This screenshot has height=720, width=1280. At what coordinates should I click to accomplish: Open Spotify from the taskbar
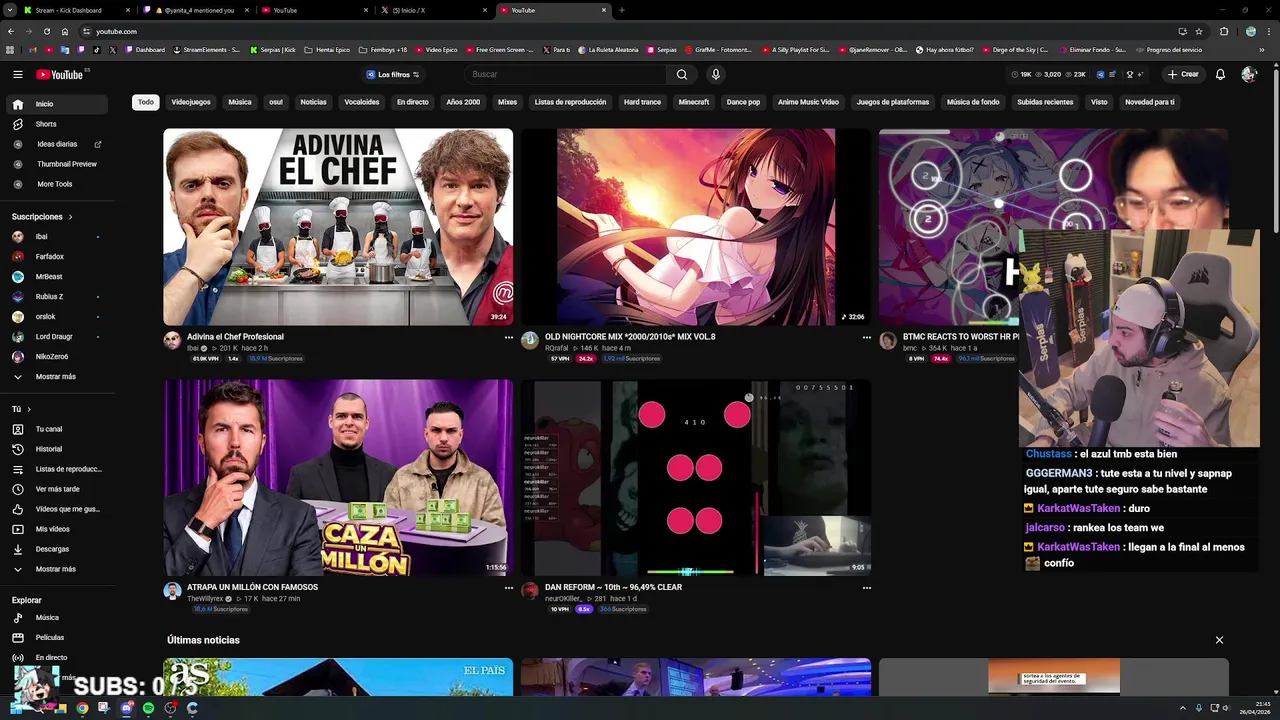[x=148, y=708]
